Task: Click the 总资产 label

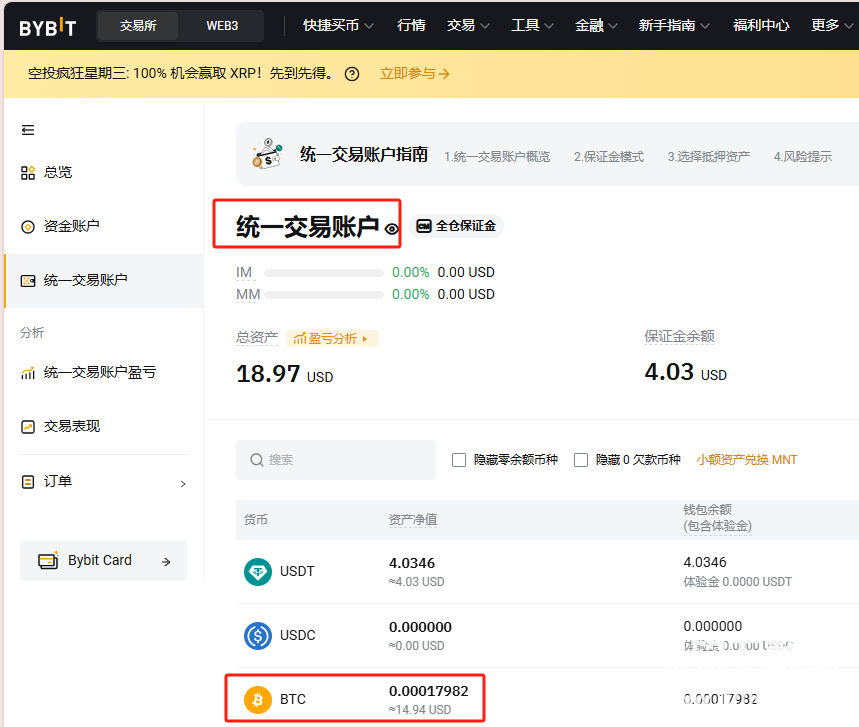Action: [x=257, y=337]
